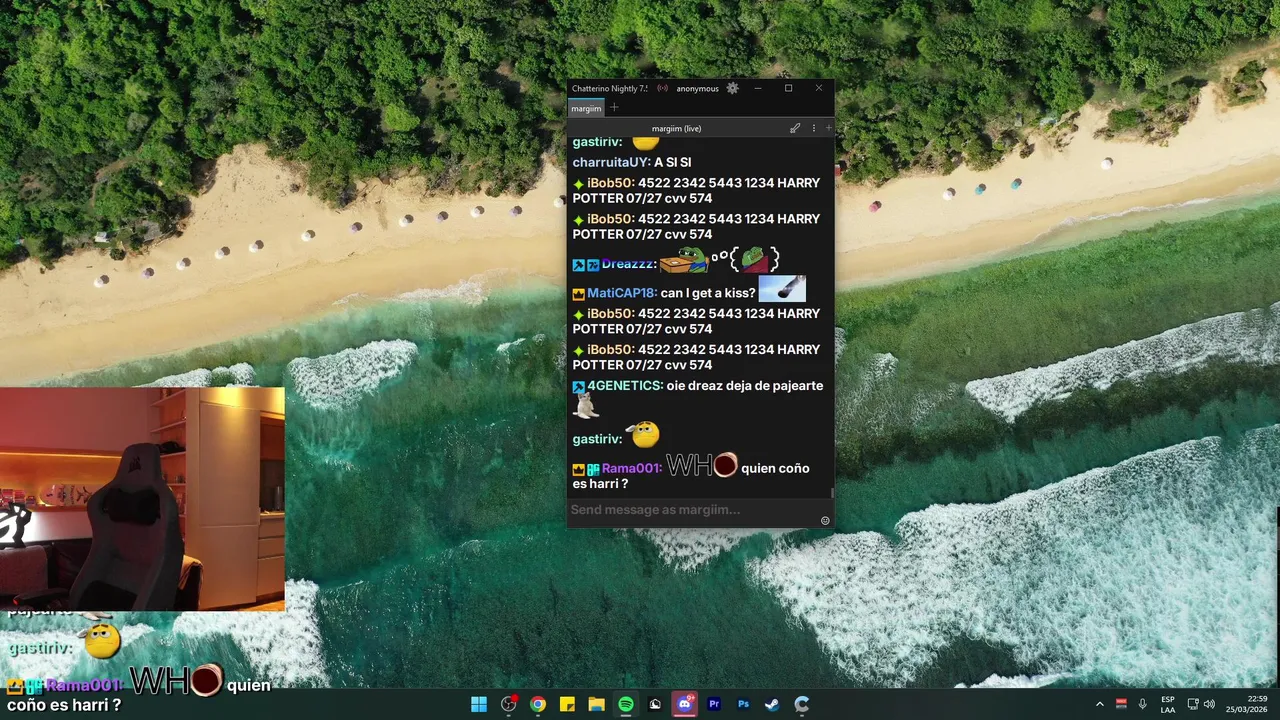The height and width of the screenshot is (720, 1280).
Task: Open Adobe Photoshop from taskbar
Action: [x=743, y=704]
